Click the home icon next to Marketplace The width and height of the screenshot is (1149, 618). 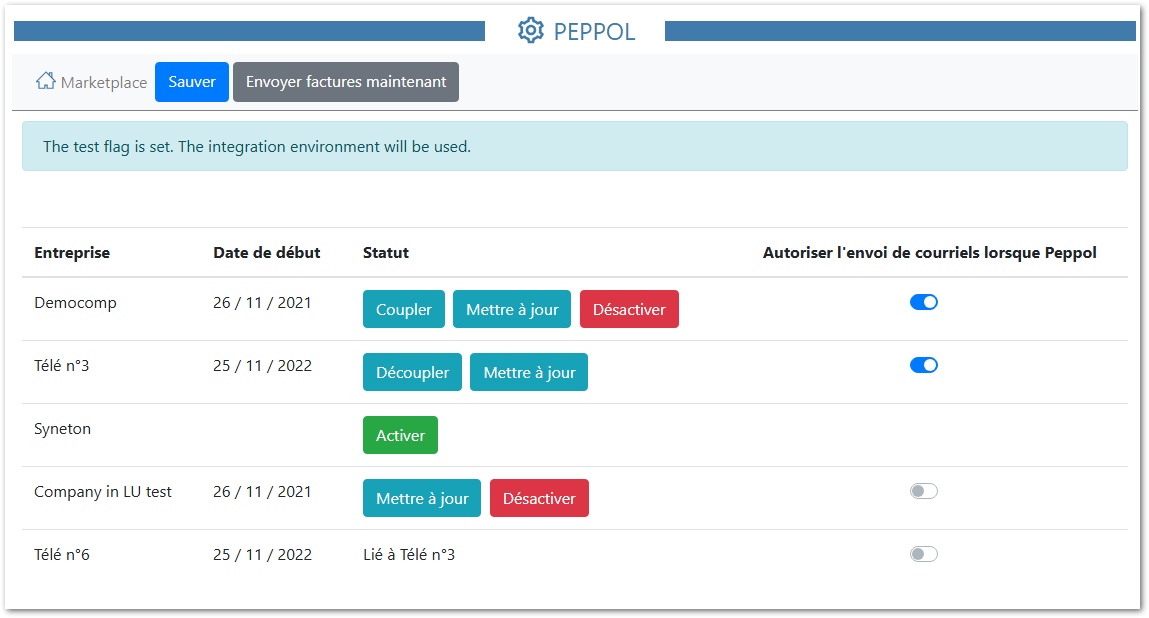click(x=44, y=80)
